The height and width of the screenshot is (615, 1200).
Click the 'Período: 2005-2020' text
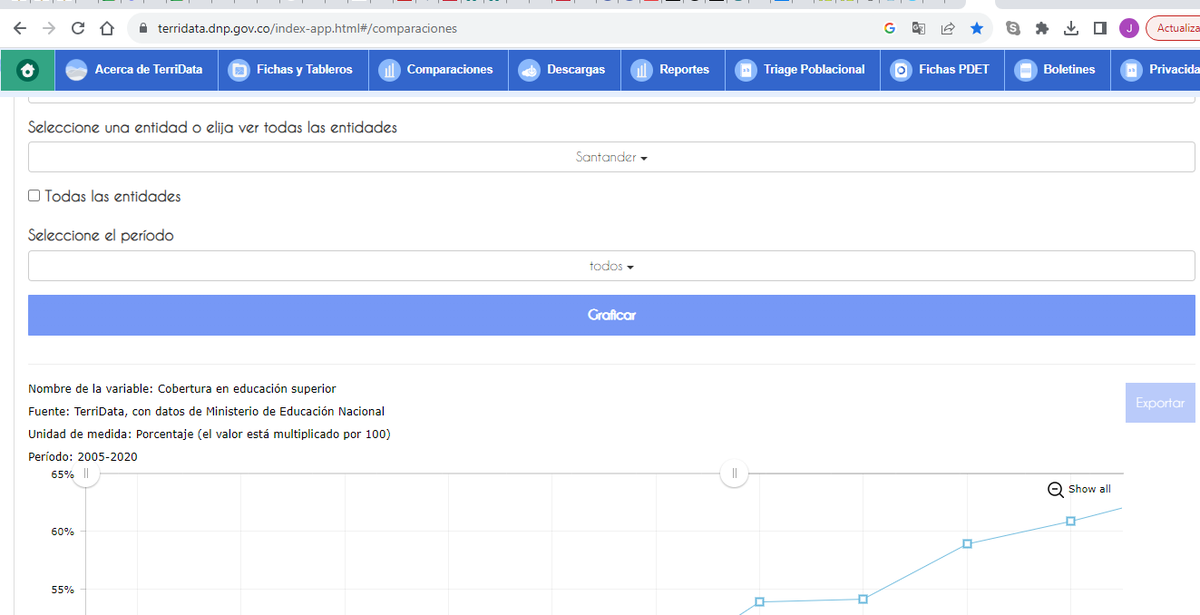click(x=83, y=457)
